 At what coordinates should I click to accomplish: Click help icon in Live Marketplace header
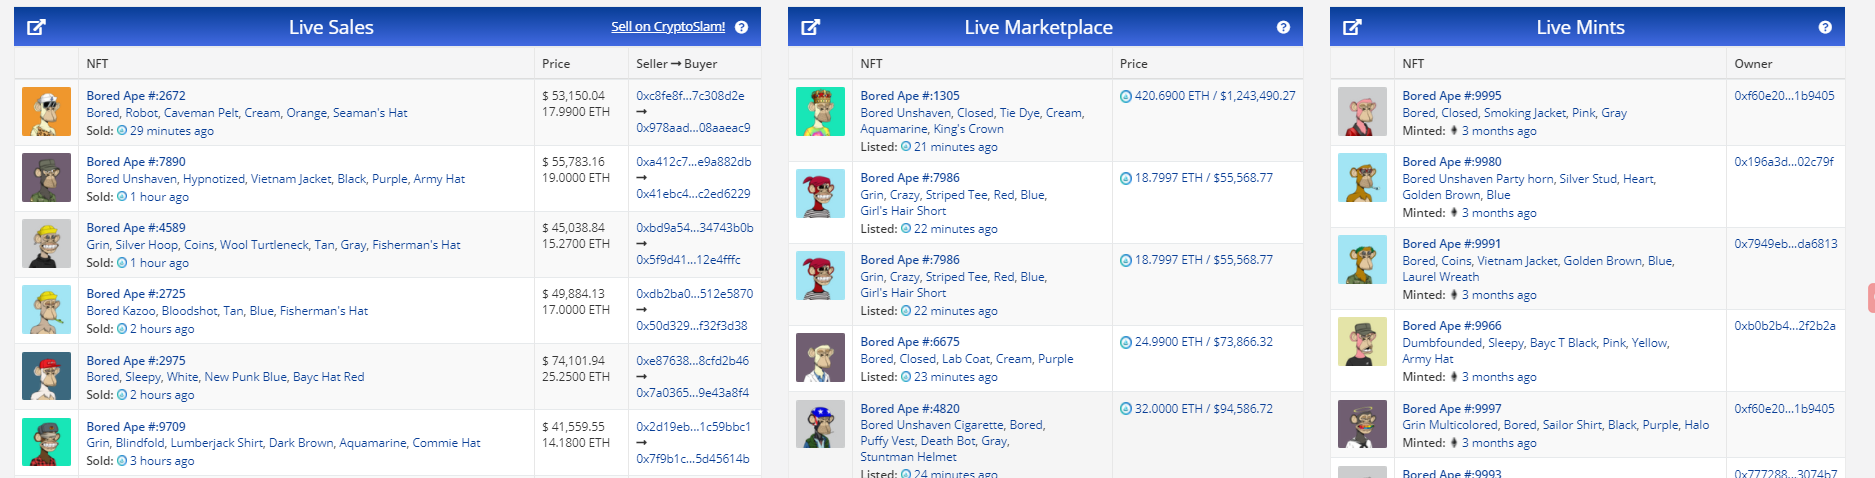pyautogui.click(x=1283, y=27)
